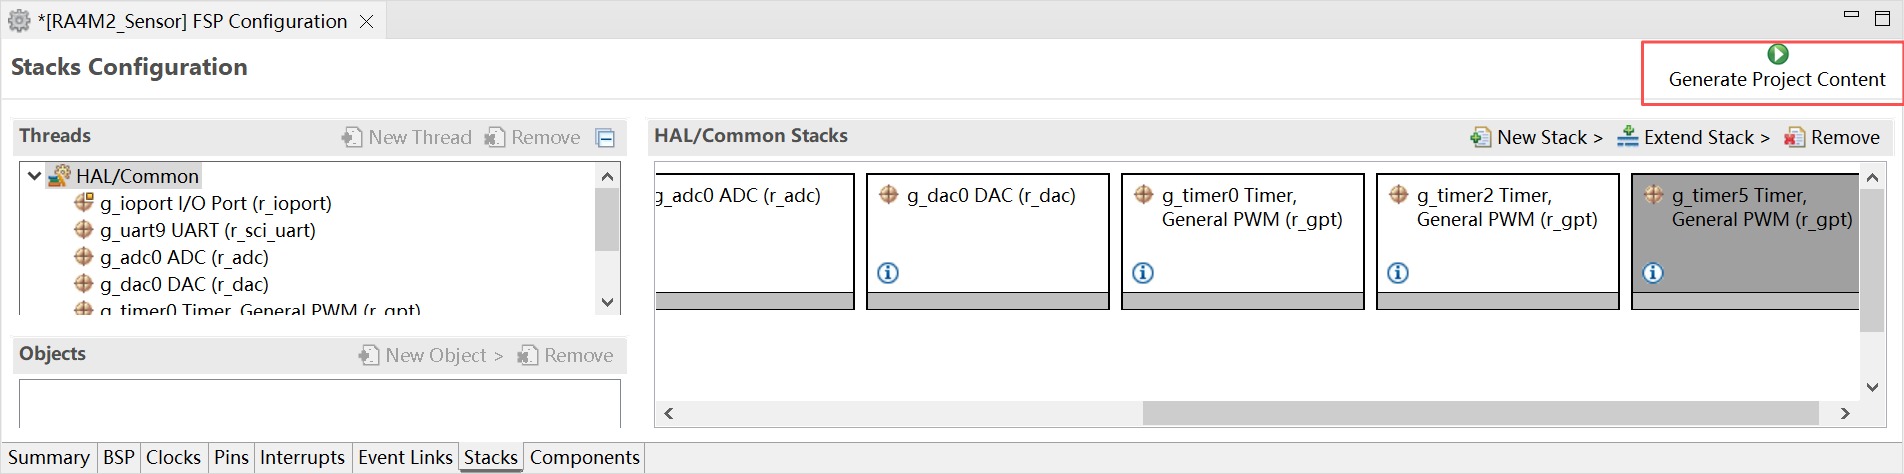Collapse the HAL/Common tree node
This screenshot has height=474, width=1904.
34,176
